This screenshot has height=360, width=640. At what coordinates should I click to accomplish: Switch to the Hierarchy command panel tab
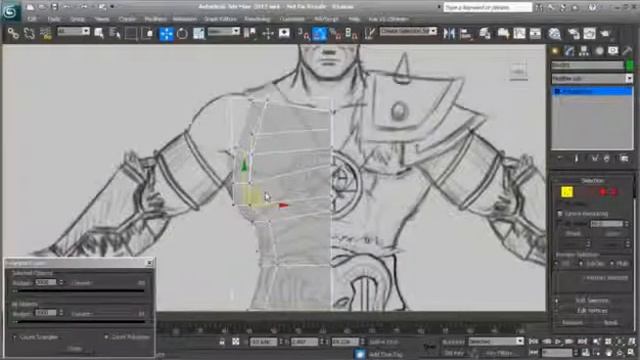(x=584, y=51)
